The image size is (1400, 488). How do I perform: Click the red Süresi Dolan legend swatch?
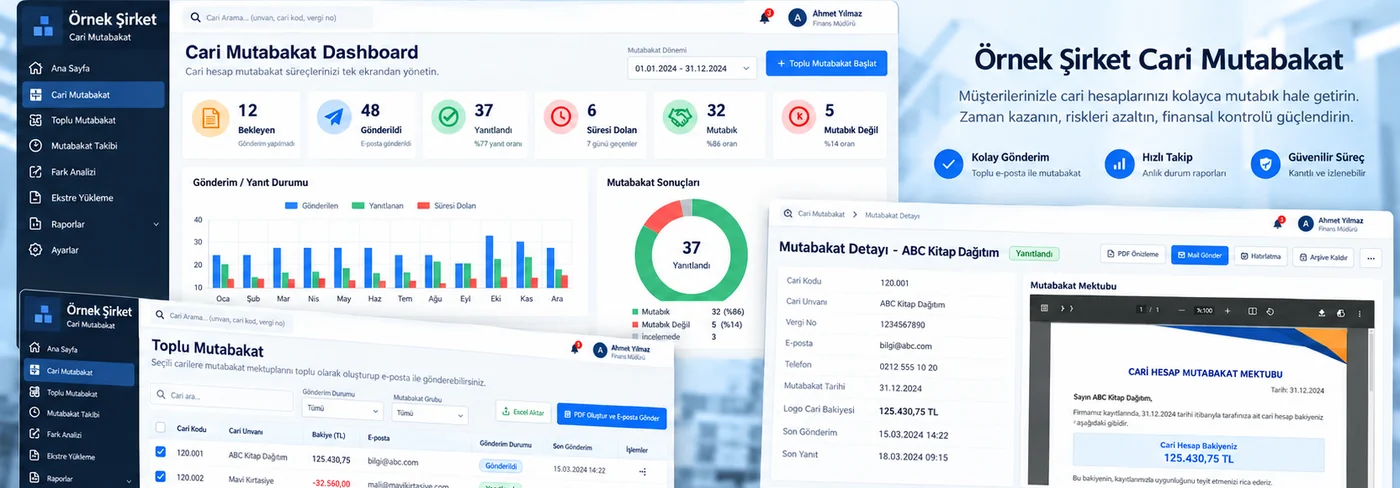423,205
